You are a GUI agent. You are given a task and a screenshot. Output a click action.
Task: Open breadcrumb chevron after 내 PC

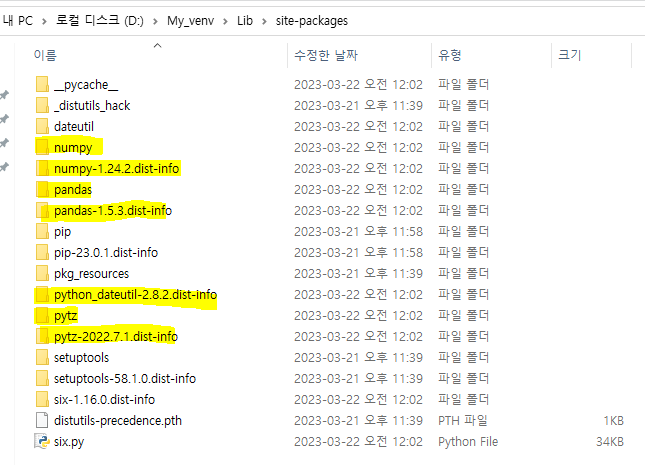coord(44,21)
